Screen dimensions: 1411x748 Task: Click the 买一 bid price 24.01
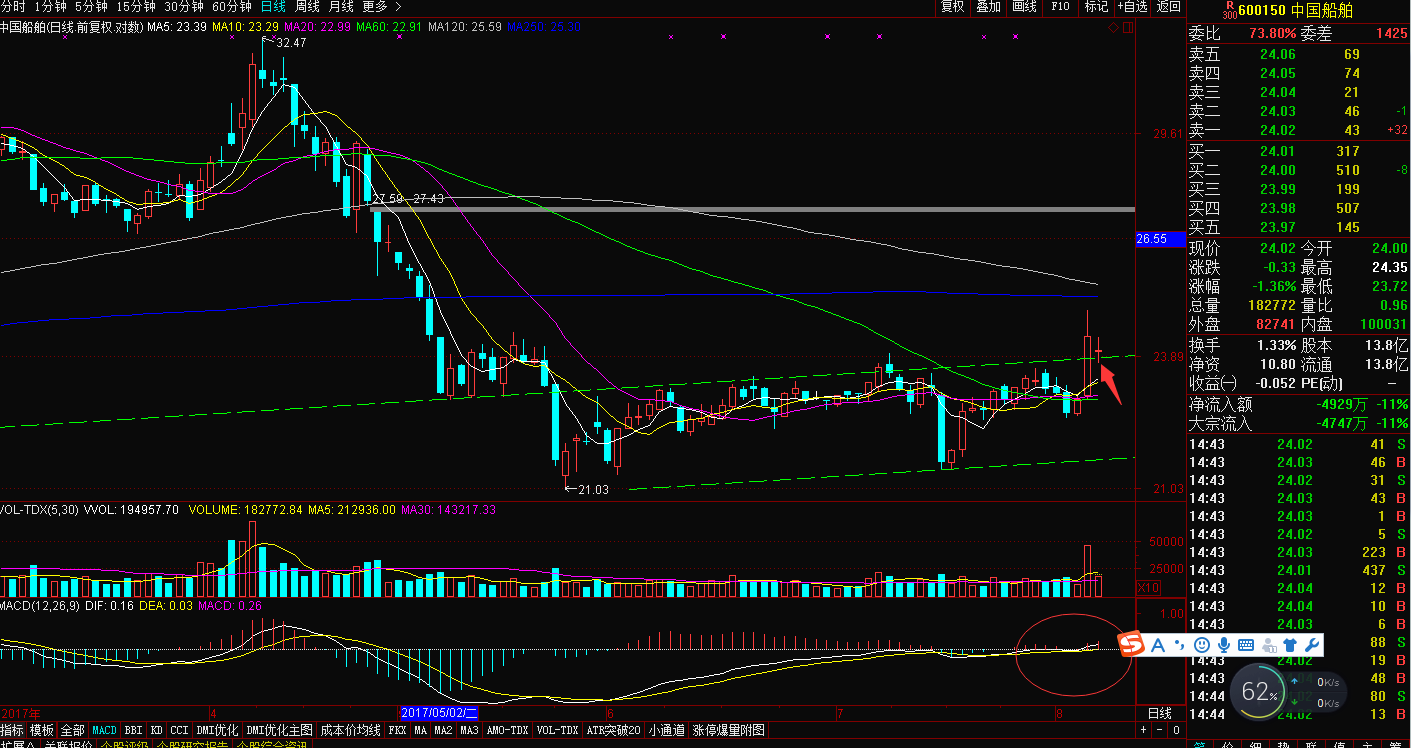pos(1277,151)
